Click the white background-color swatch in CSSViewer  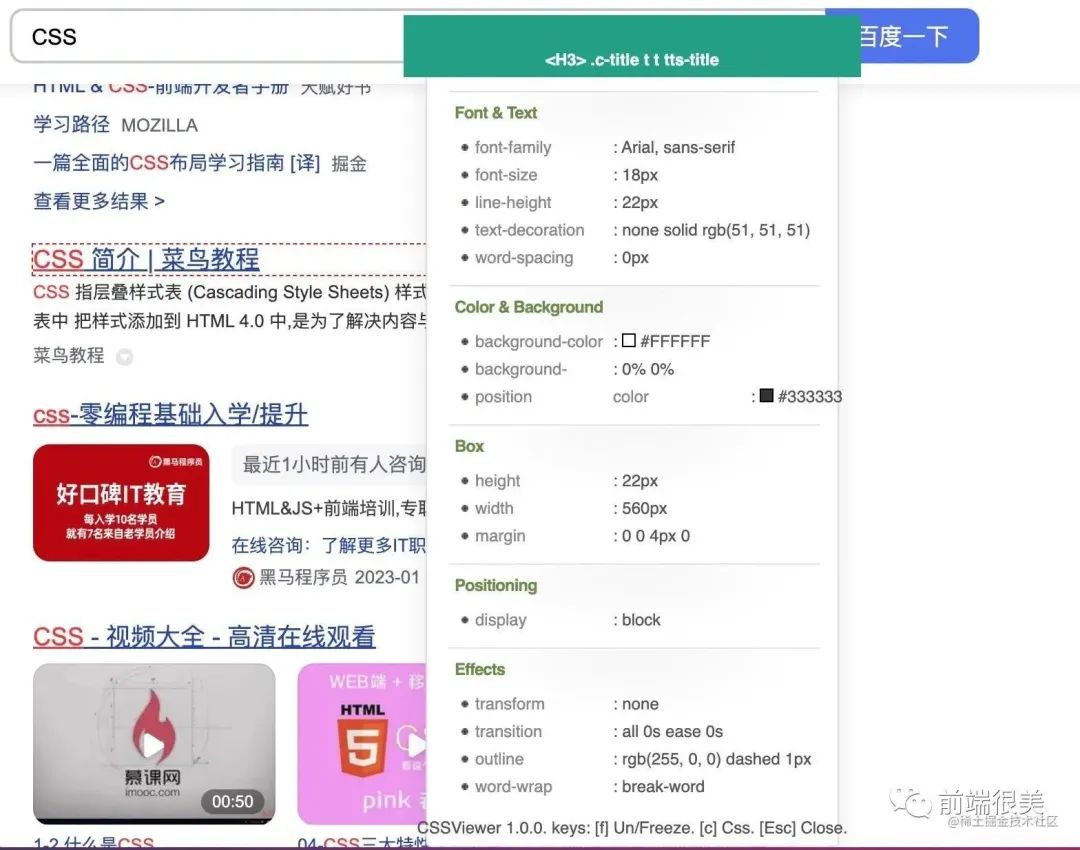click(x=628, y=341)
